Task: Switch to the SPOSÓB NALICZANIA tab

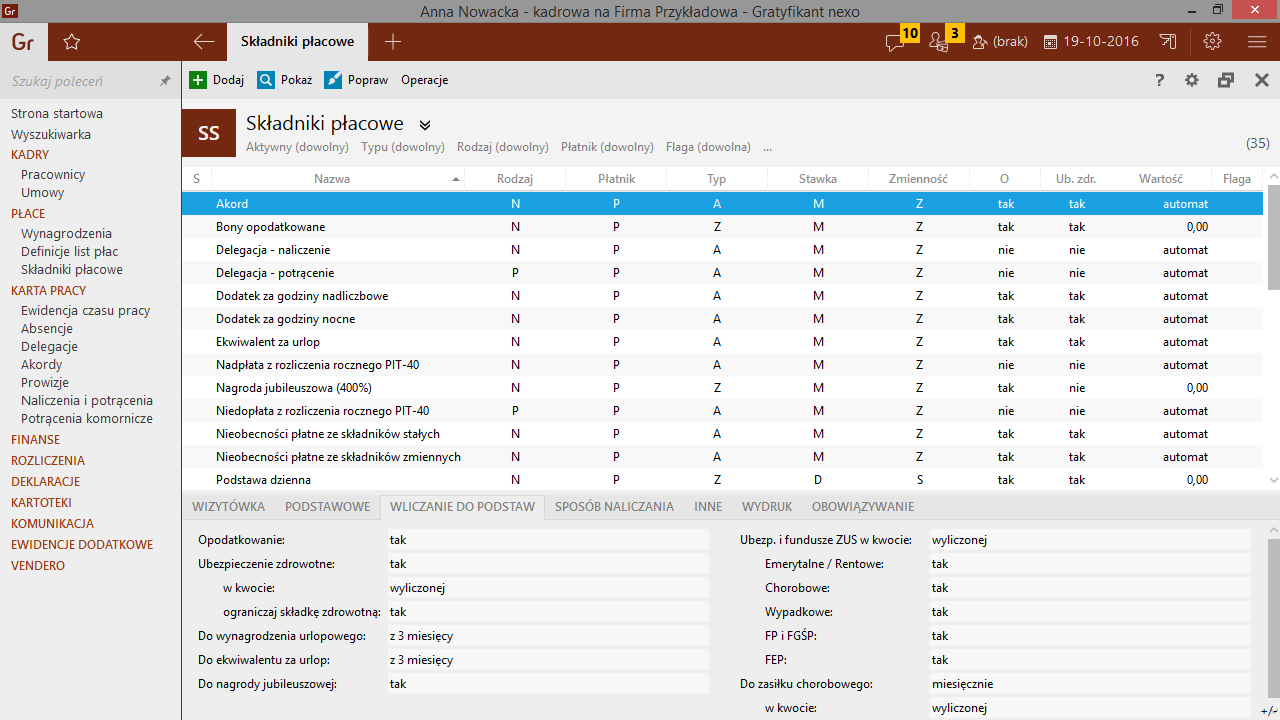Action: (x=614, y=507)
